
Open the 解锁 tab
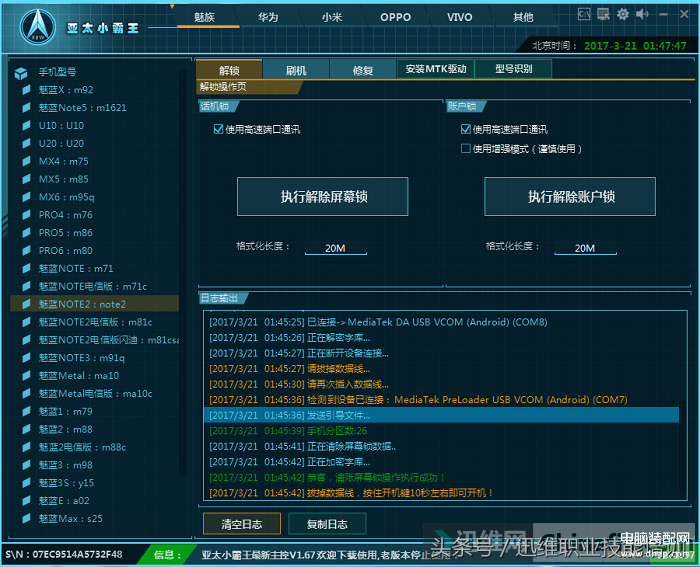coord(229,70)
